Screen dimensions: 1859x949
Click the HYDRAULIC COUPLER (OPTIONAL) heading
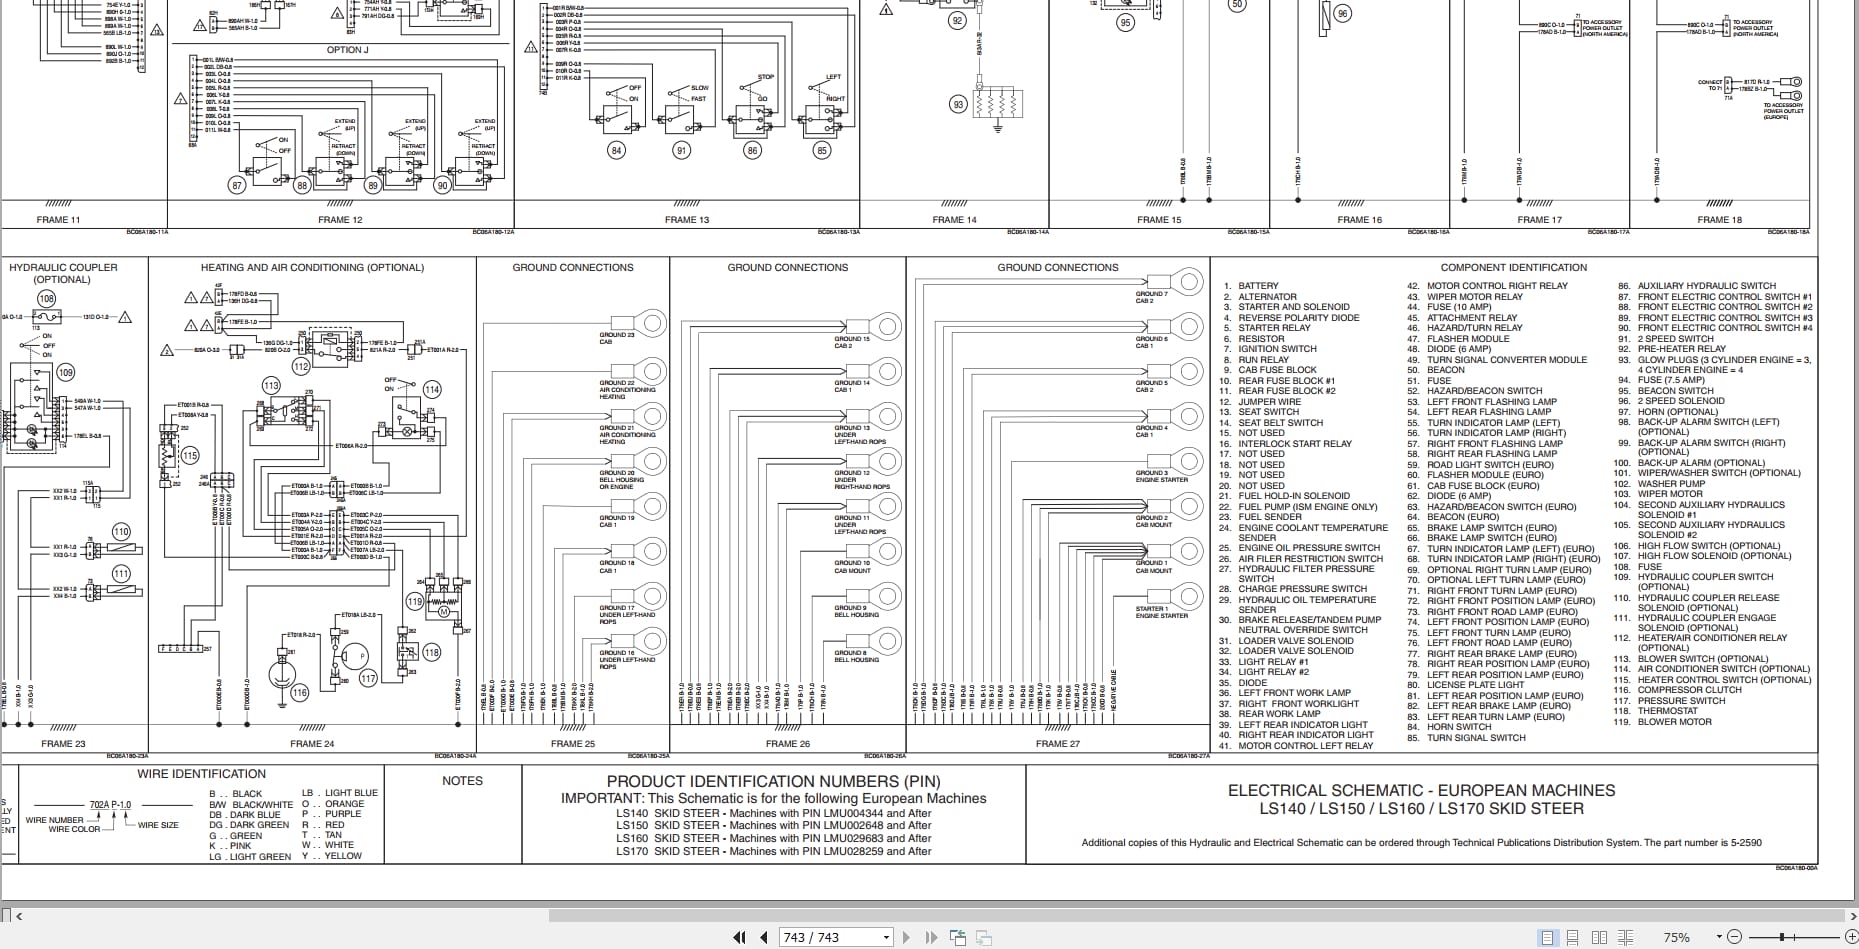click(x=63, y=273)
